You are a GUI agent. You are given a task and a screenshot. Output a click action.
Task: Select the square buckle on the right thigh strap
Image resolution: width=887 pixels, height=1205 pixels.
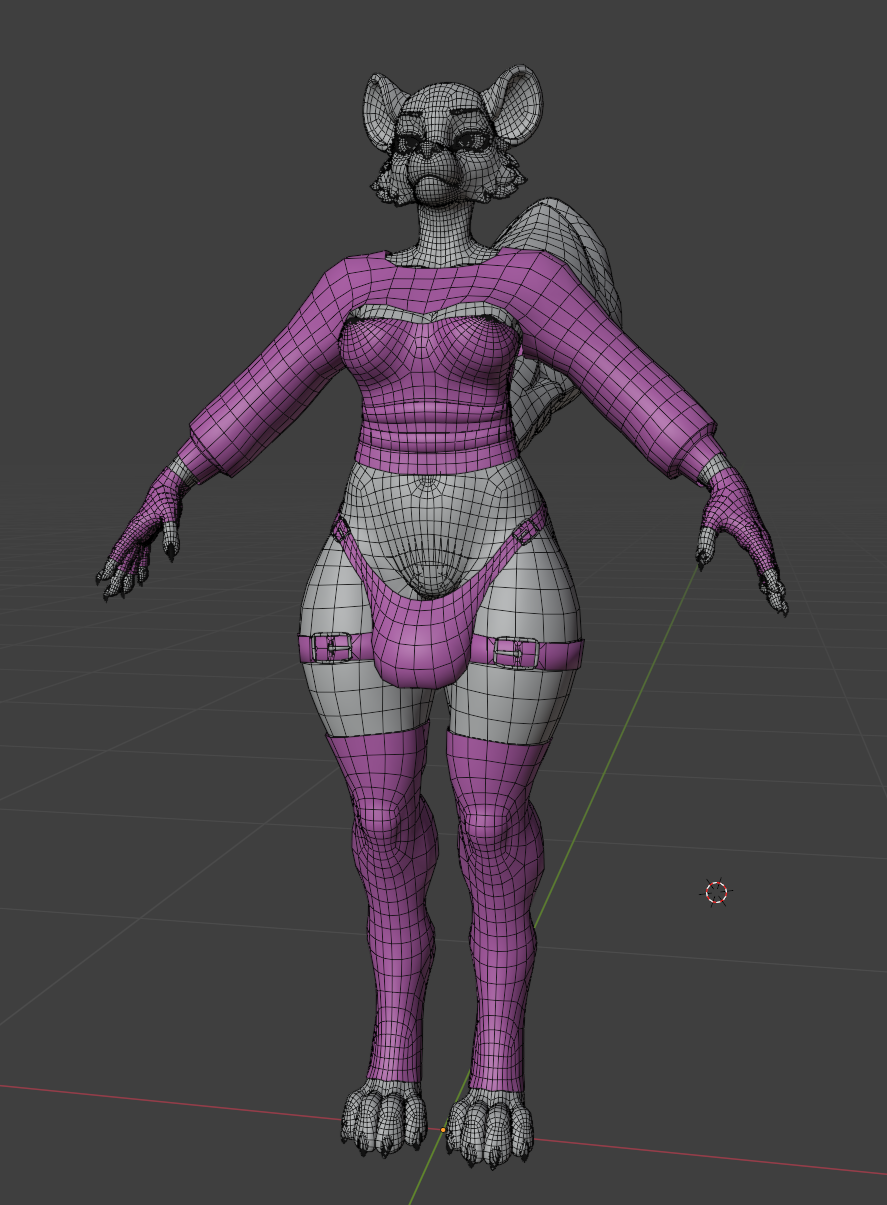click(x=514, y=652)
